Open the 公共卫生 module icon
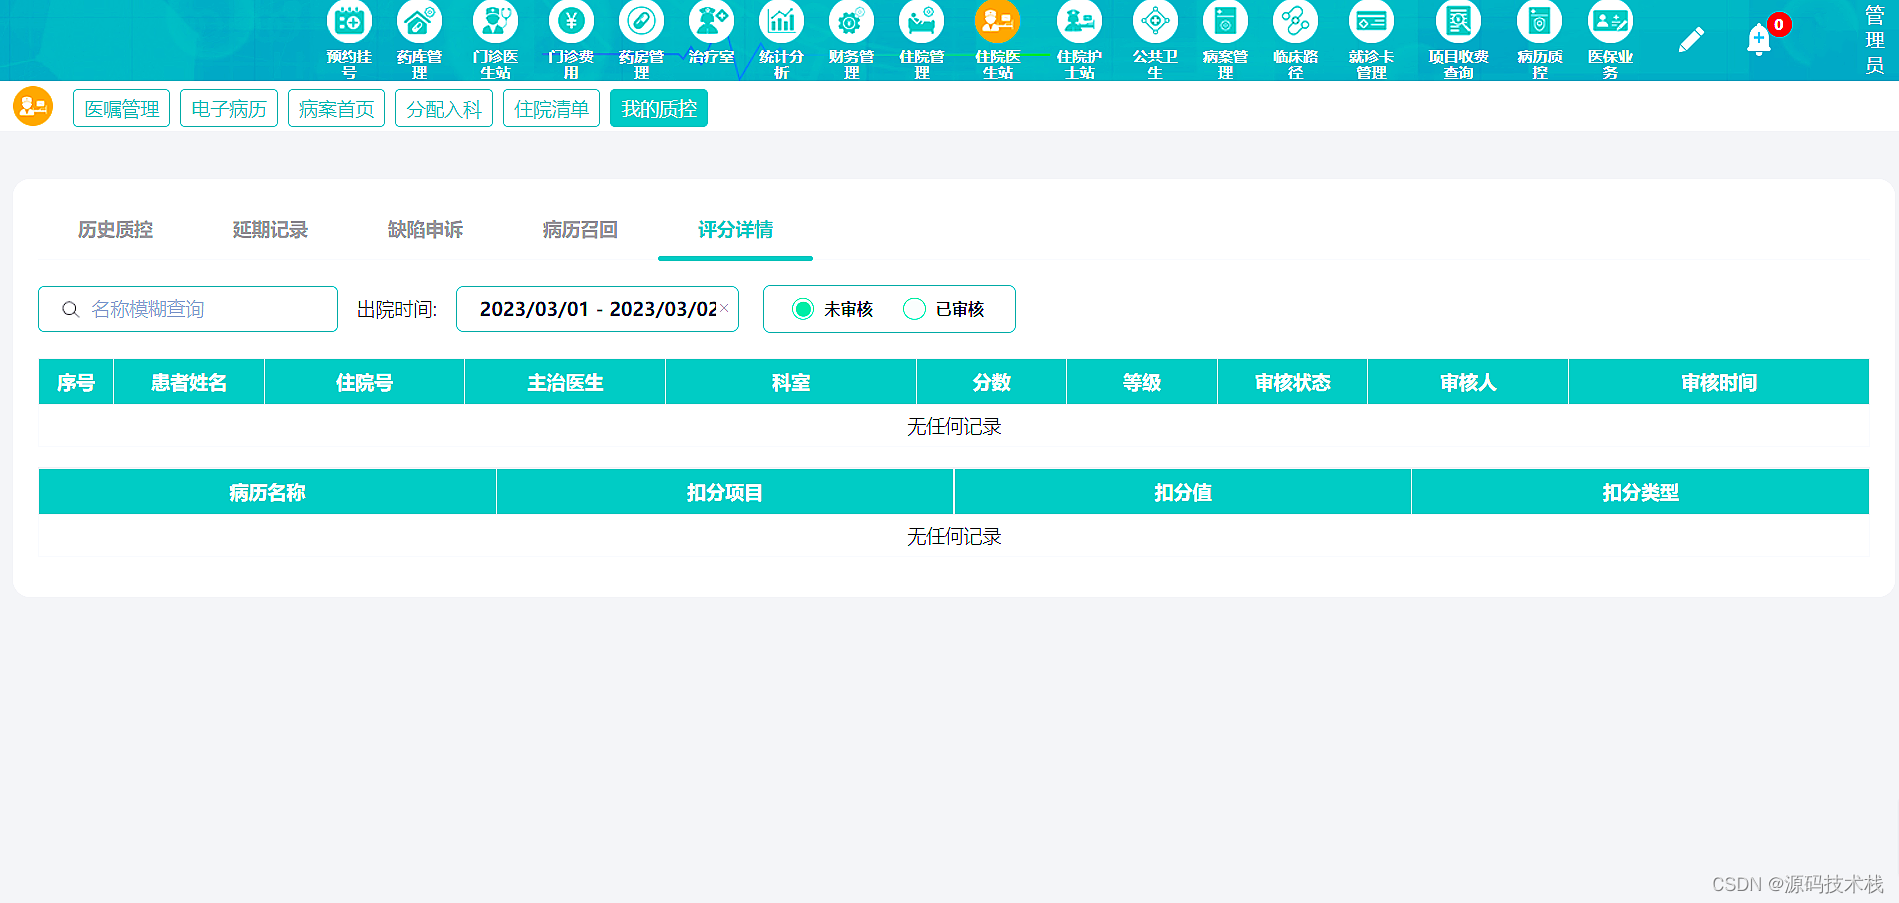The height and width of the screenshot is (903, 1899). click(x=1155, y=21)
